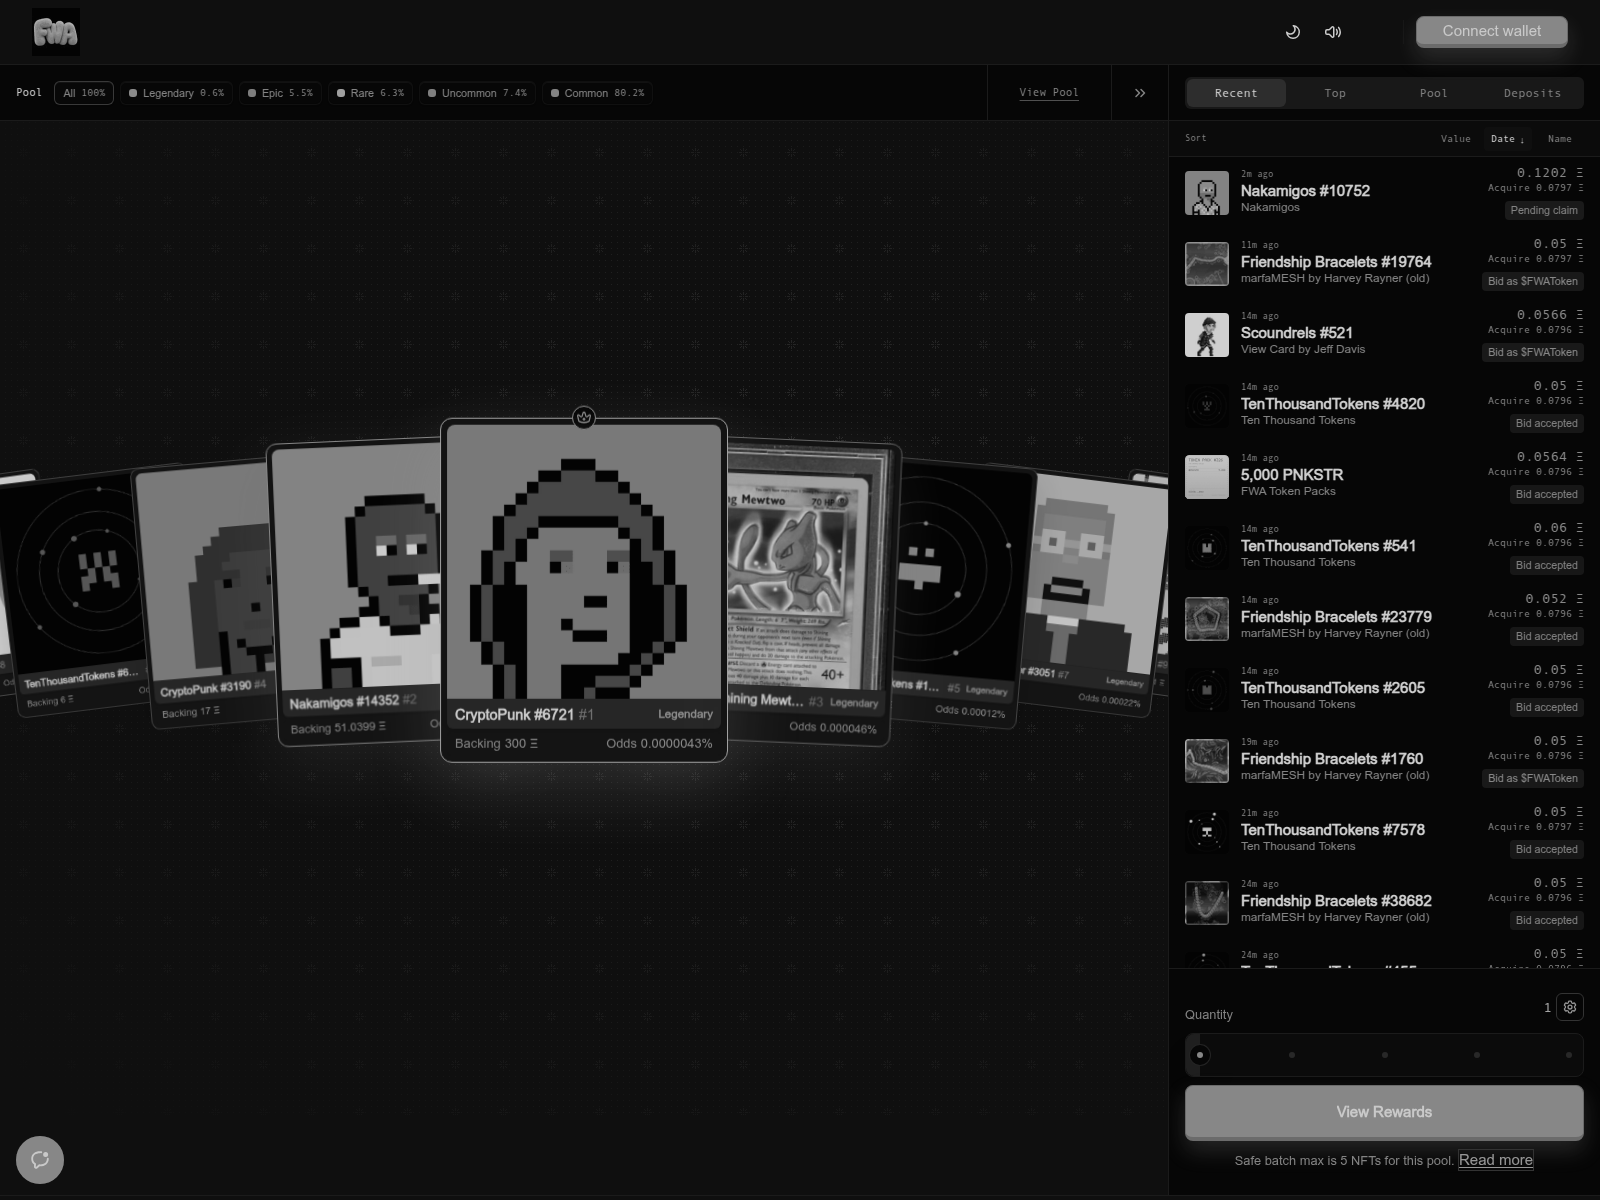Image resolution: width=1600 pixels, height=1200 pixels.
Task: Set quantity slider to last dot
Action: coord(1569,1055)
